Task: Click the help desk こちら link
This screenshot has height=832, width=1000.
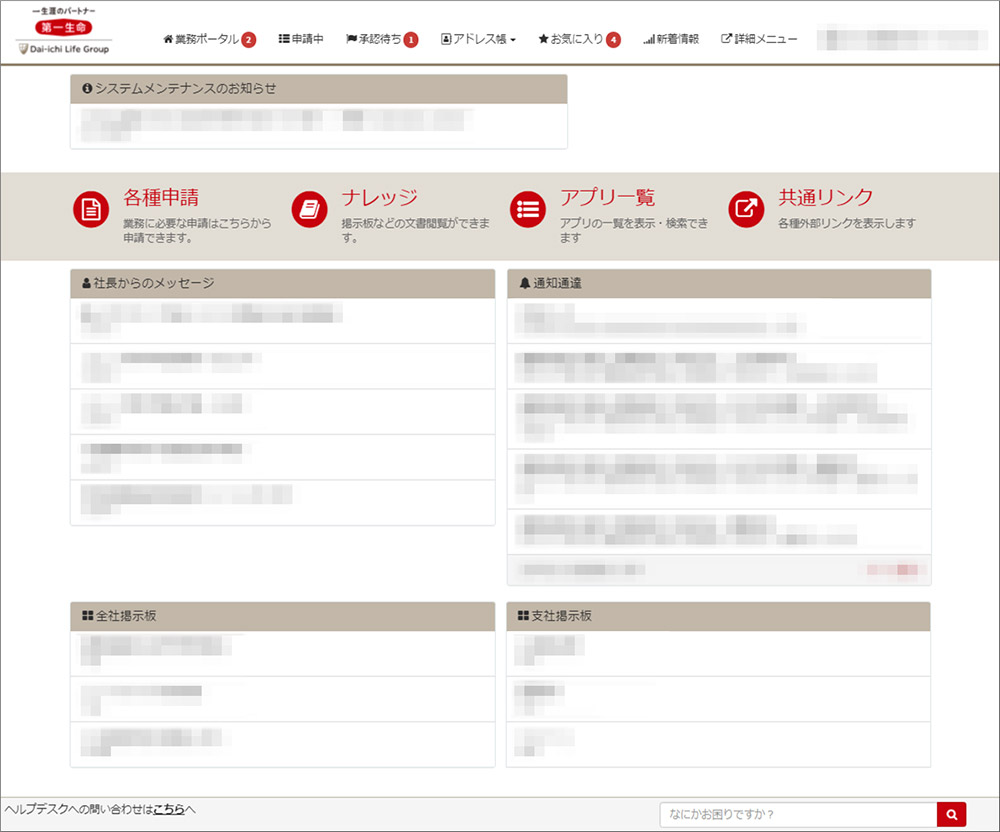Action: 169,809
